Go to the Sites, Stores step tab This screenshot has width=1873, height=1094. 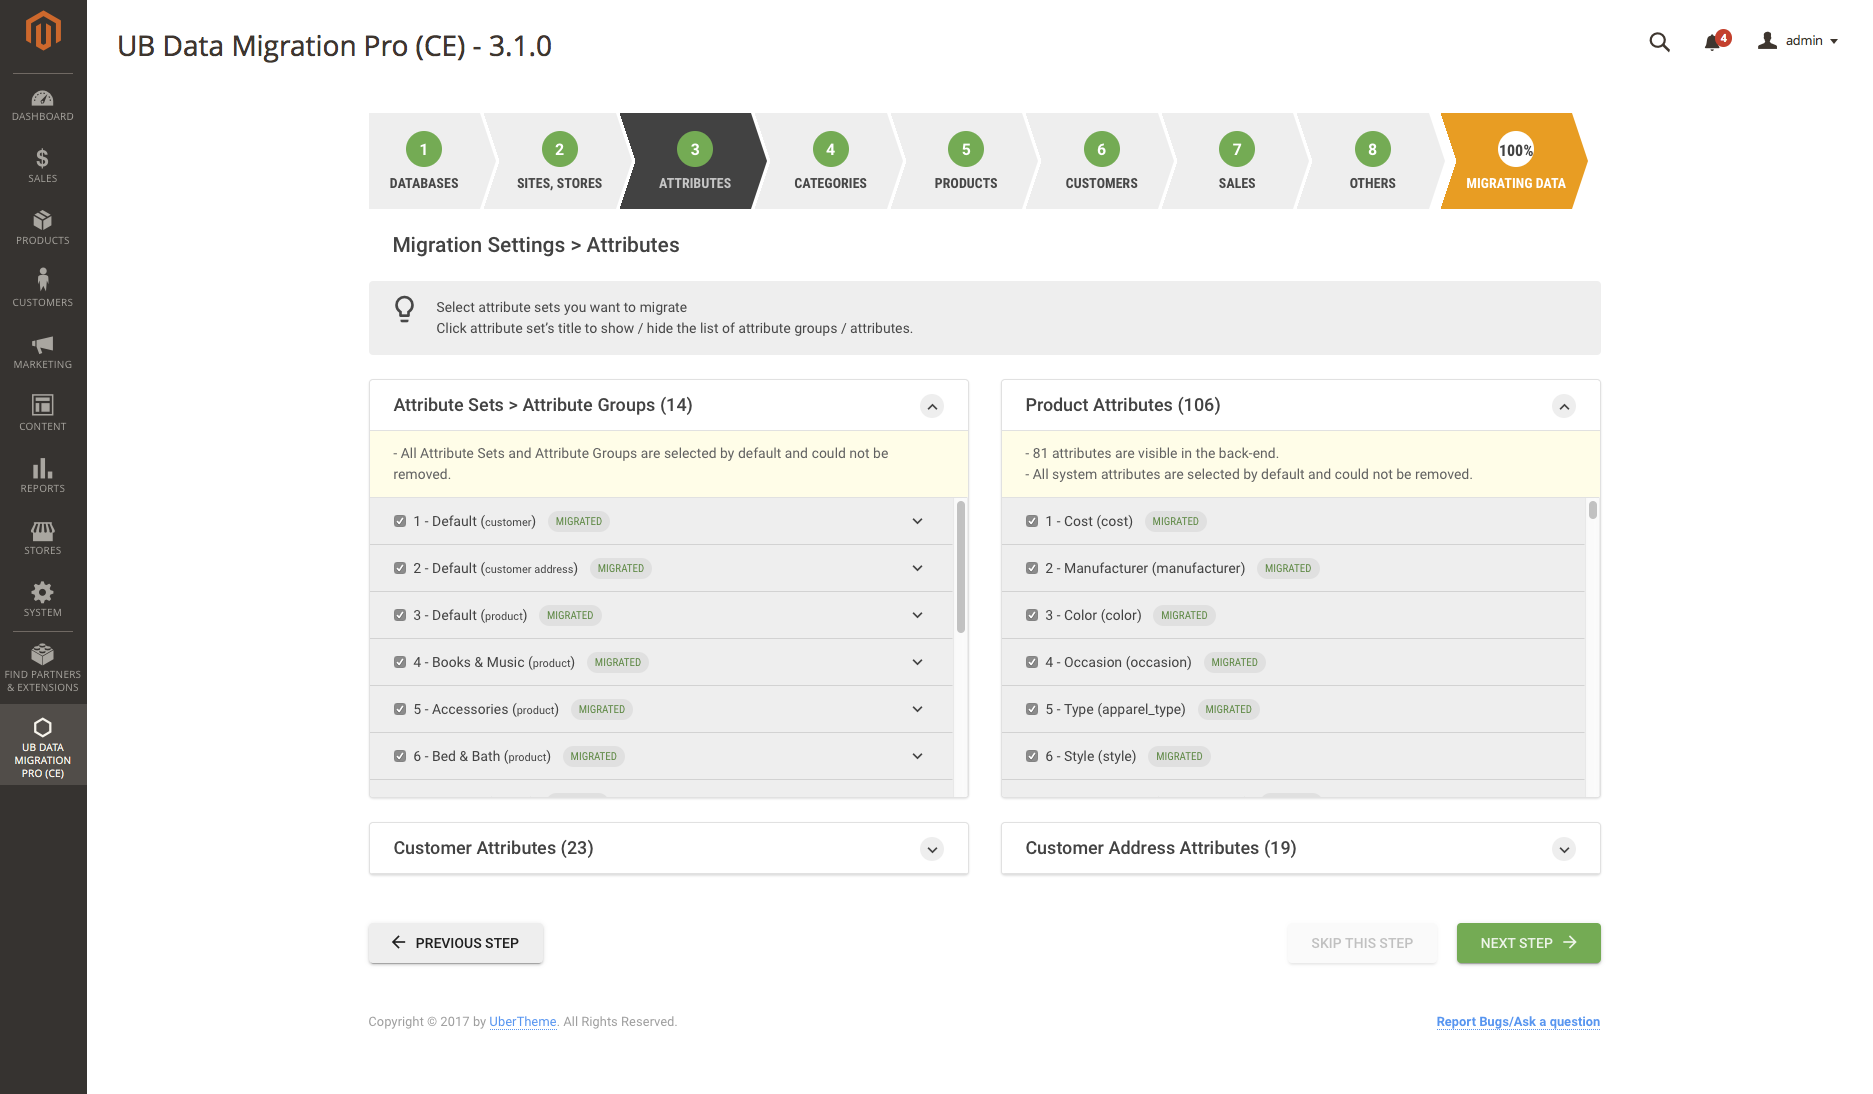click(560, 161)
